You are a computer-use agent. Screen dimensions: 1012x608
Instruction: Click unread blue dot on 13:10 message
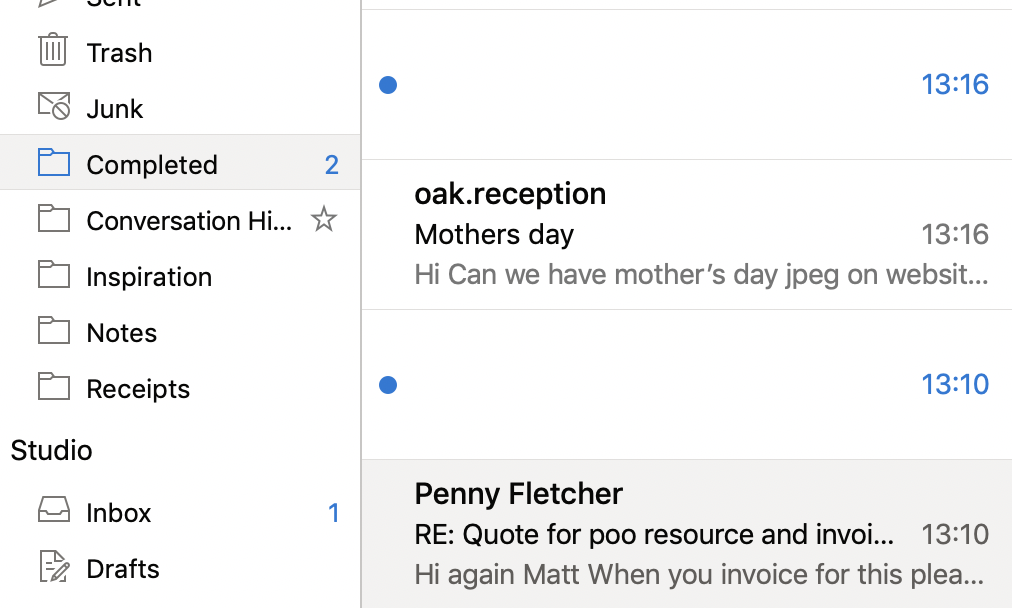(x=389, y=385)
